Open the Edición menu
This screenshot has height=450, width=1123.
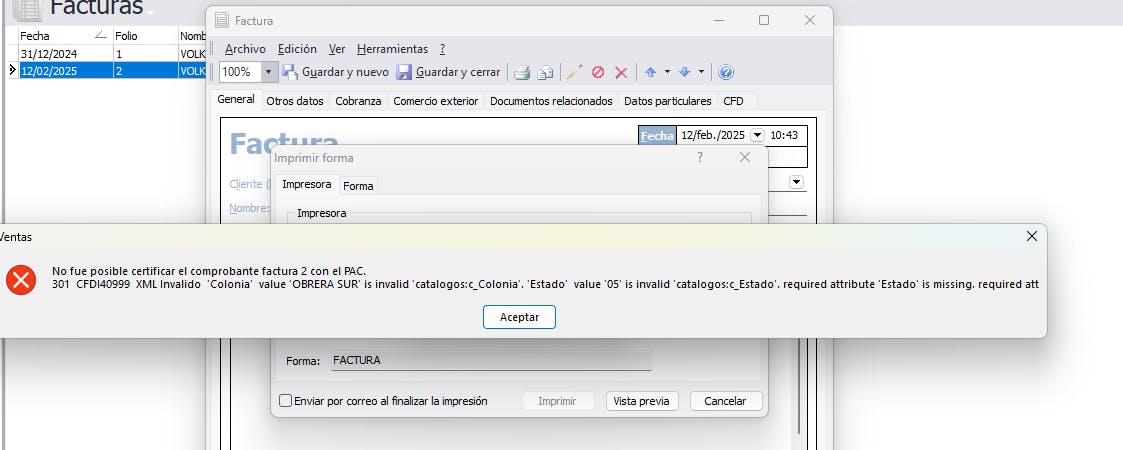297,49
